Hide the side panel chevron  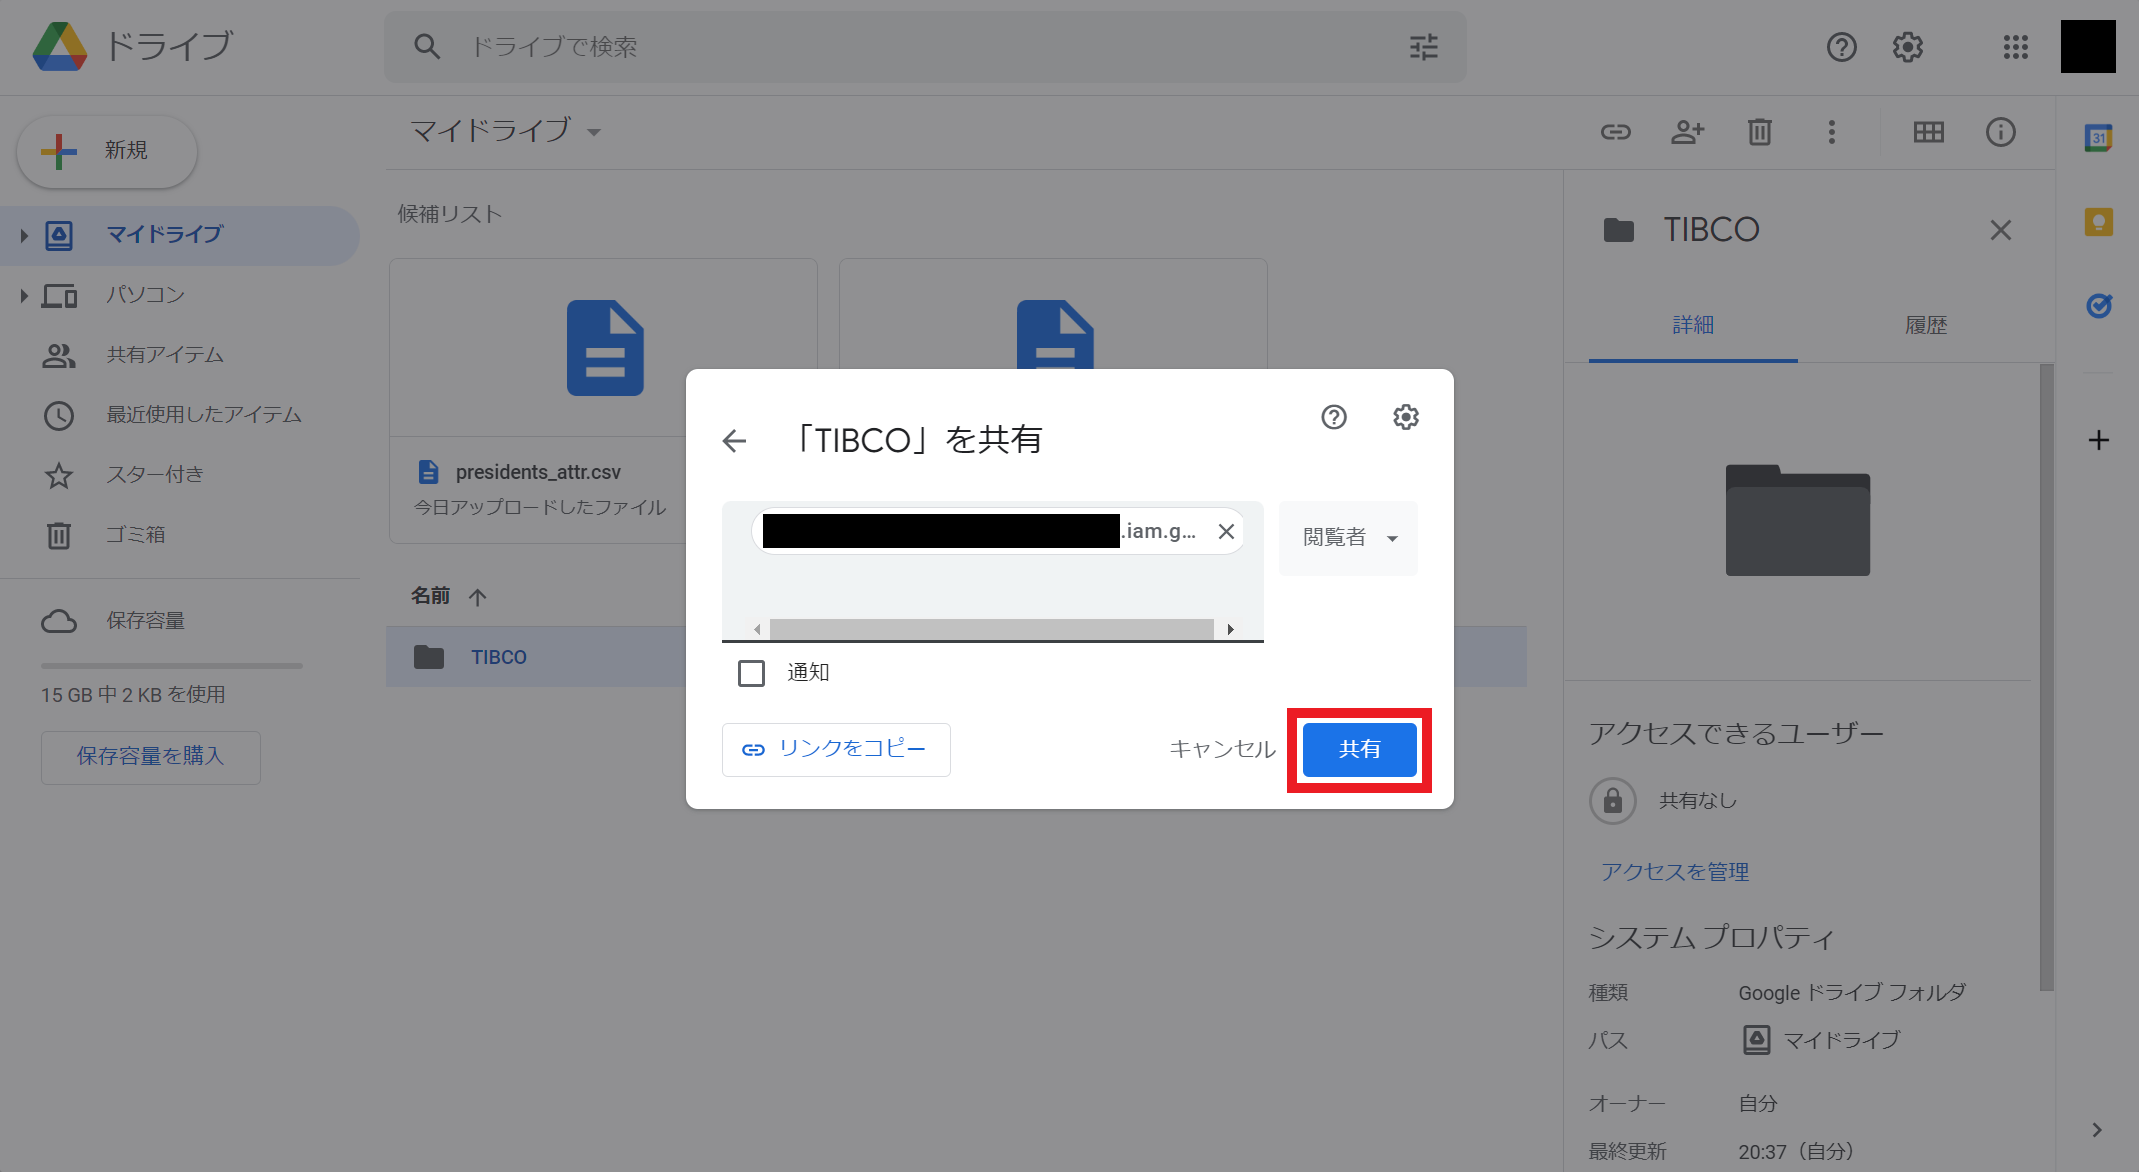2097,1130
